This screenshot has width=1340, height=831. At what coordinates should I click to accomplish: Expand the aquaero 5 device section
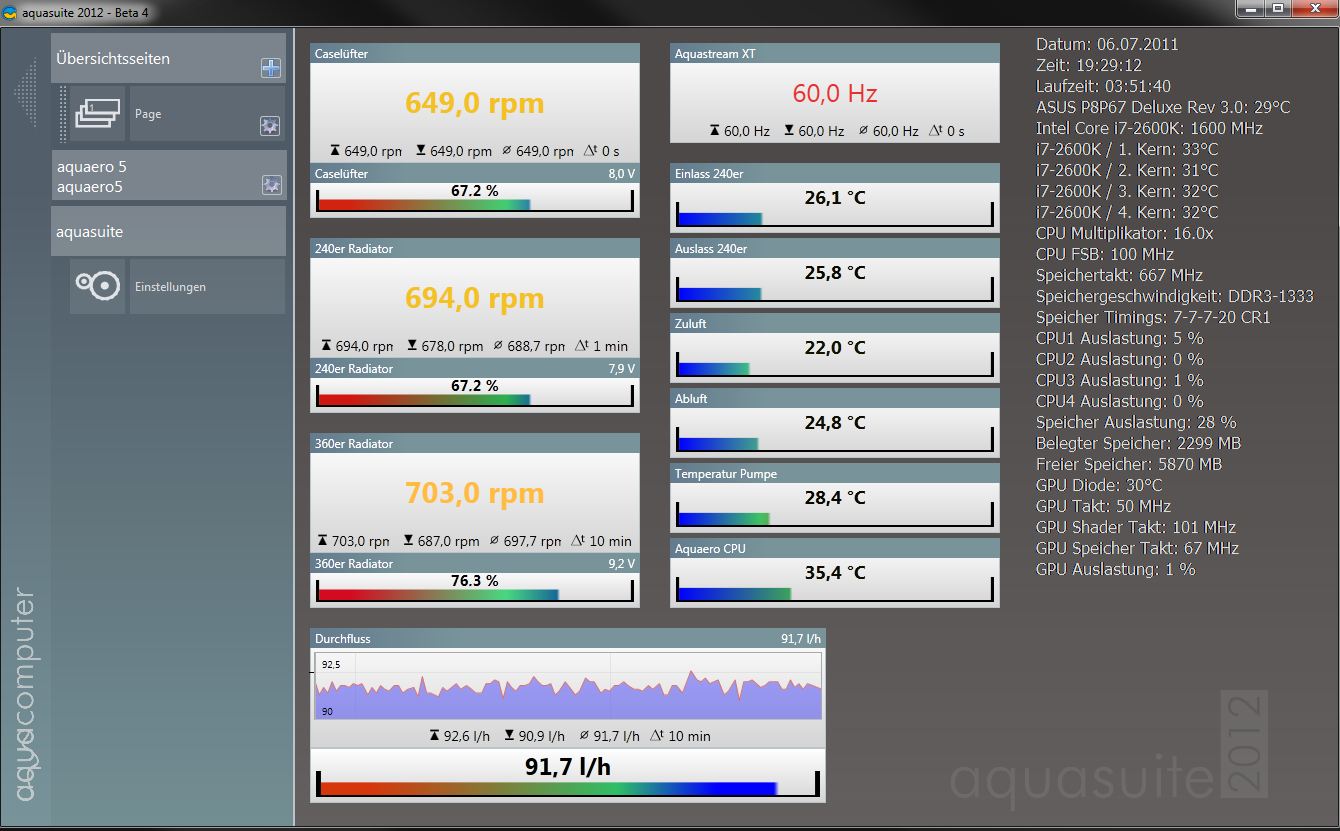(150, 176)
